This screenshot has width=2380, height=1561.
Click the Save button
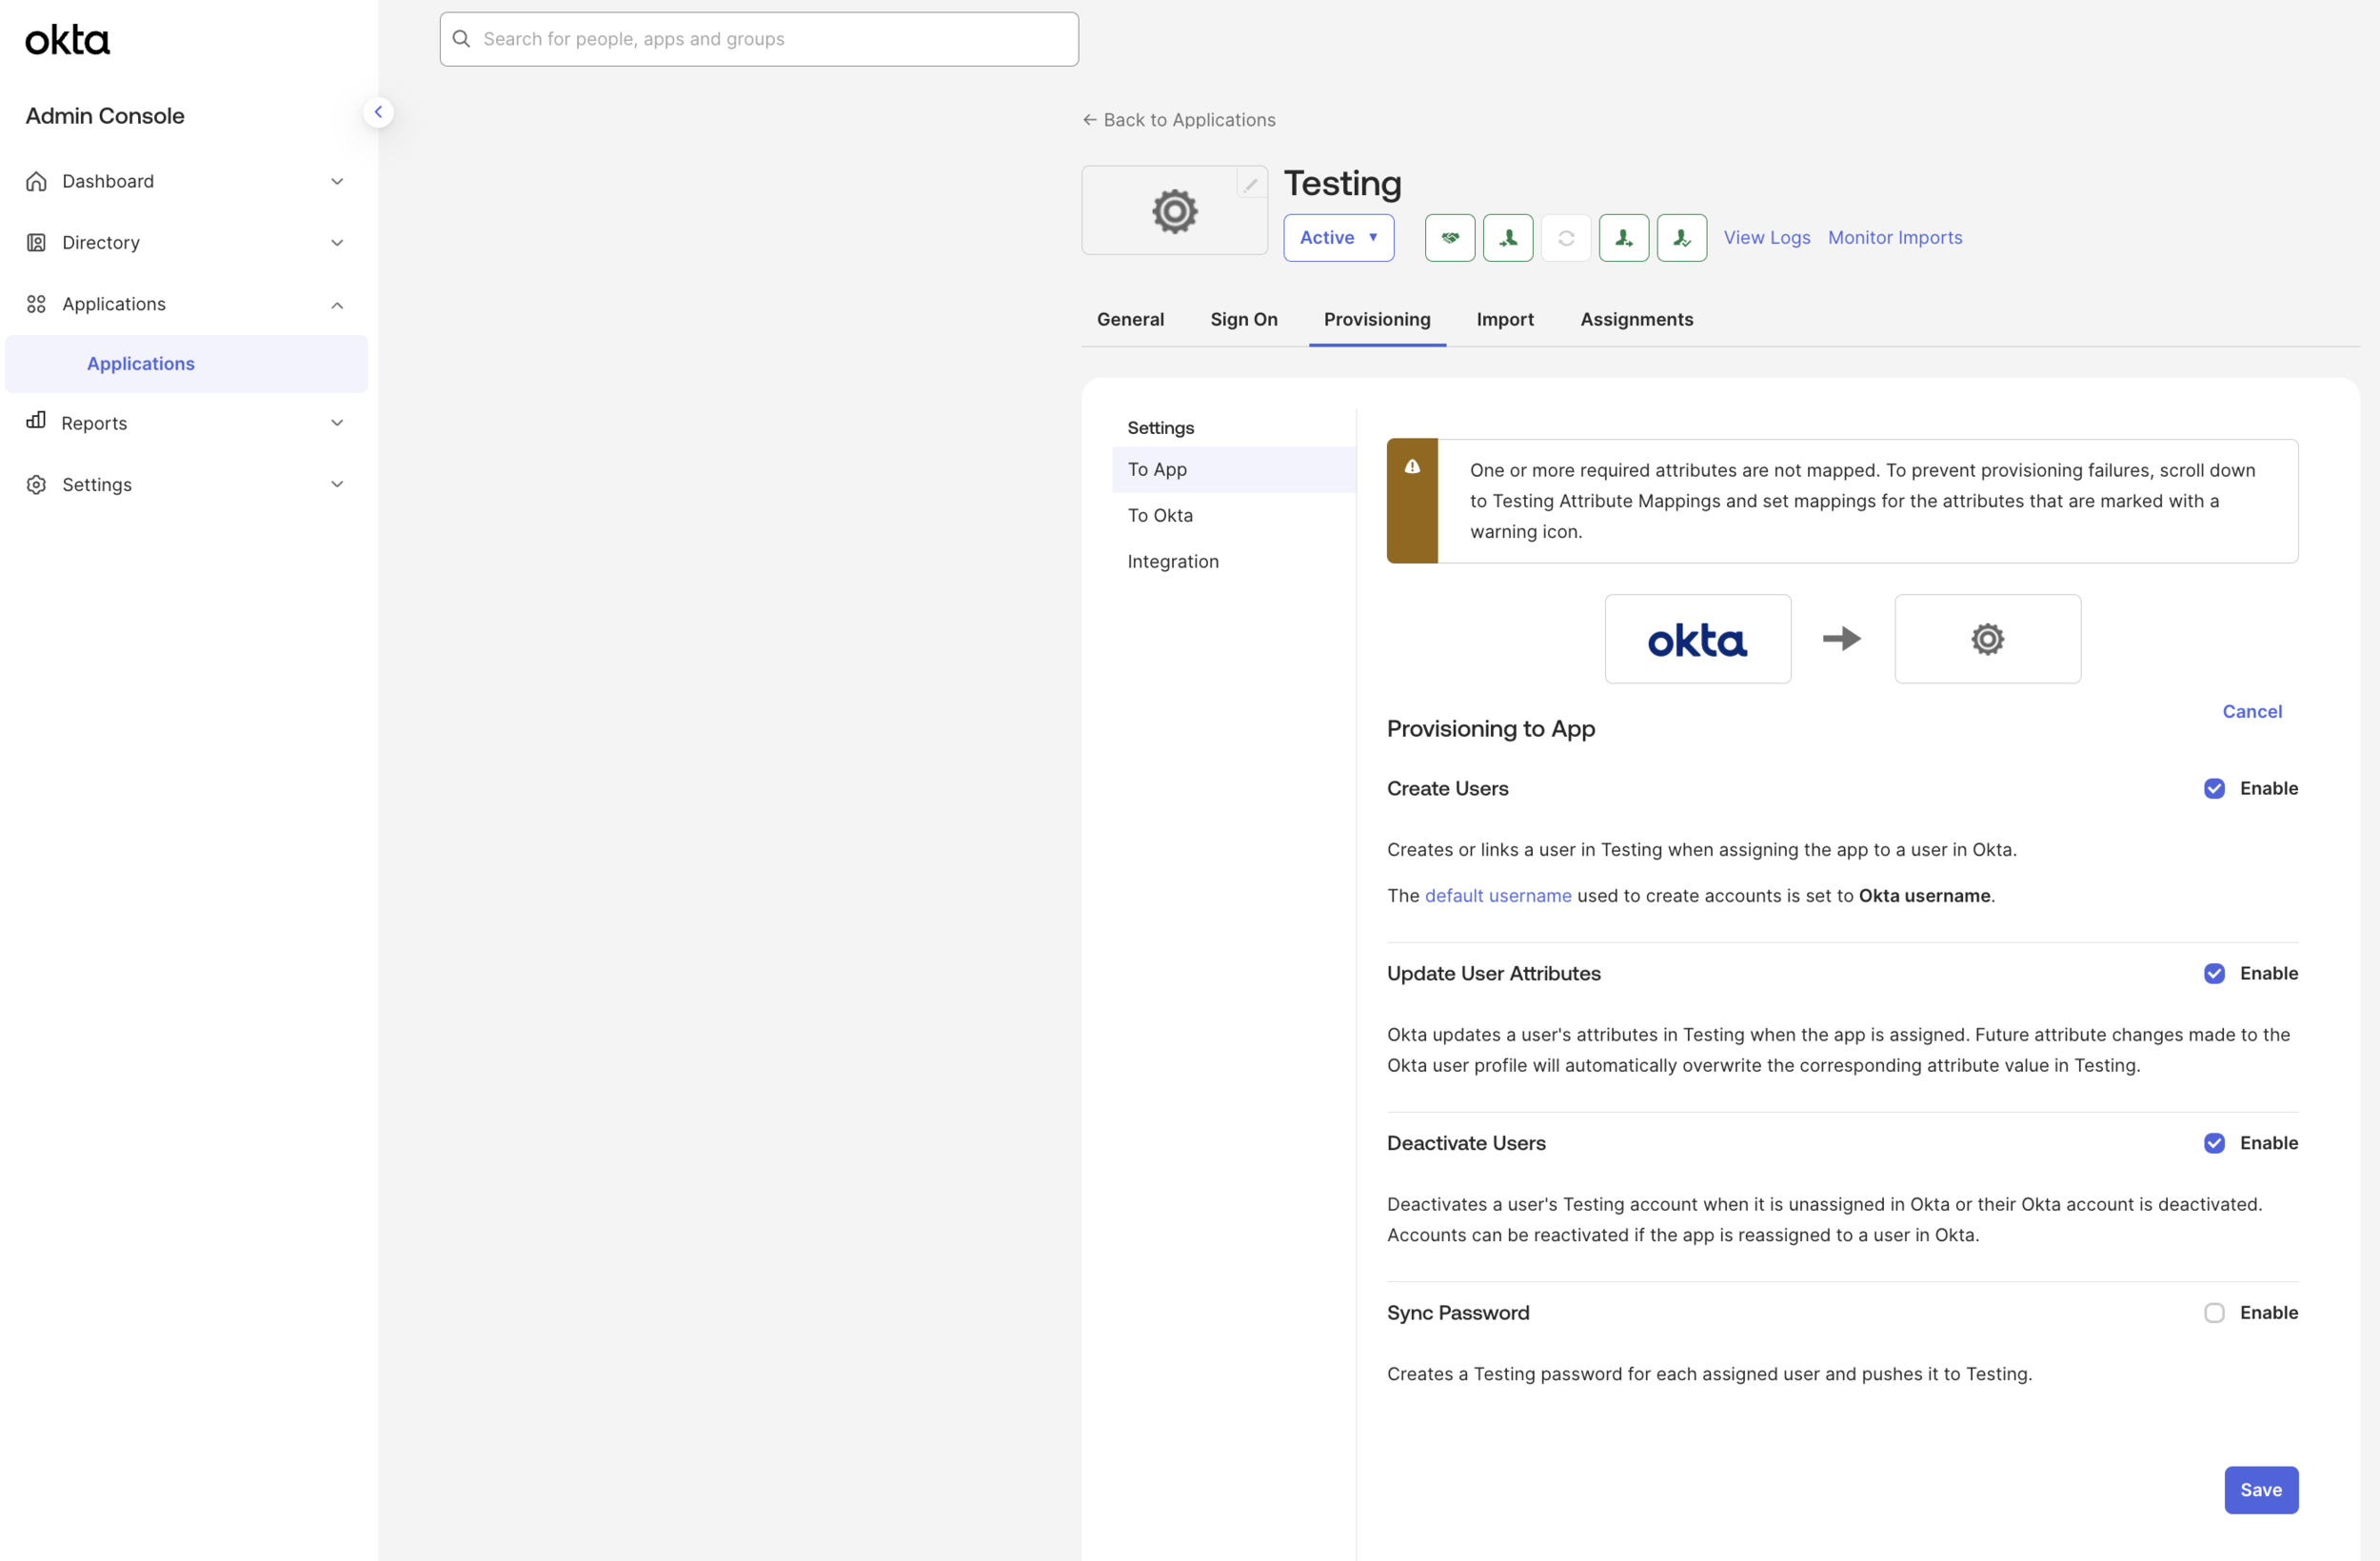[2260, 1489]
